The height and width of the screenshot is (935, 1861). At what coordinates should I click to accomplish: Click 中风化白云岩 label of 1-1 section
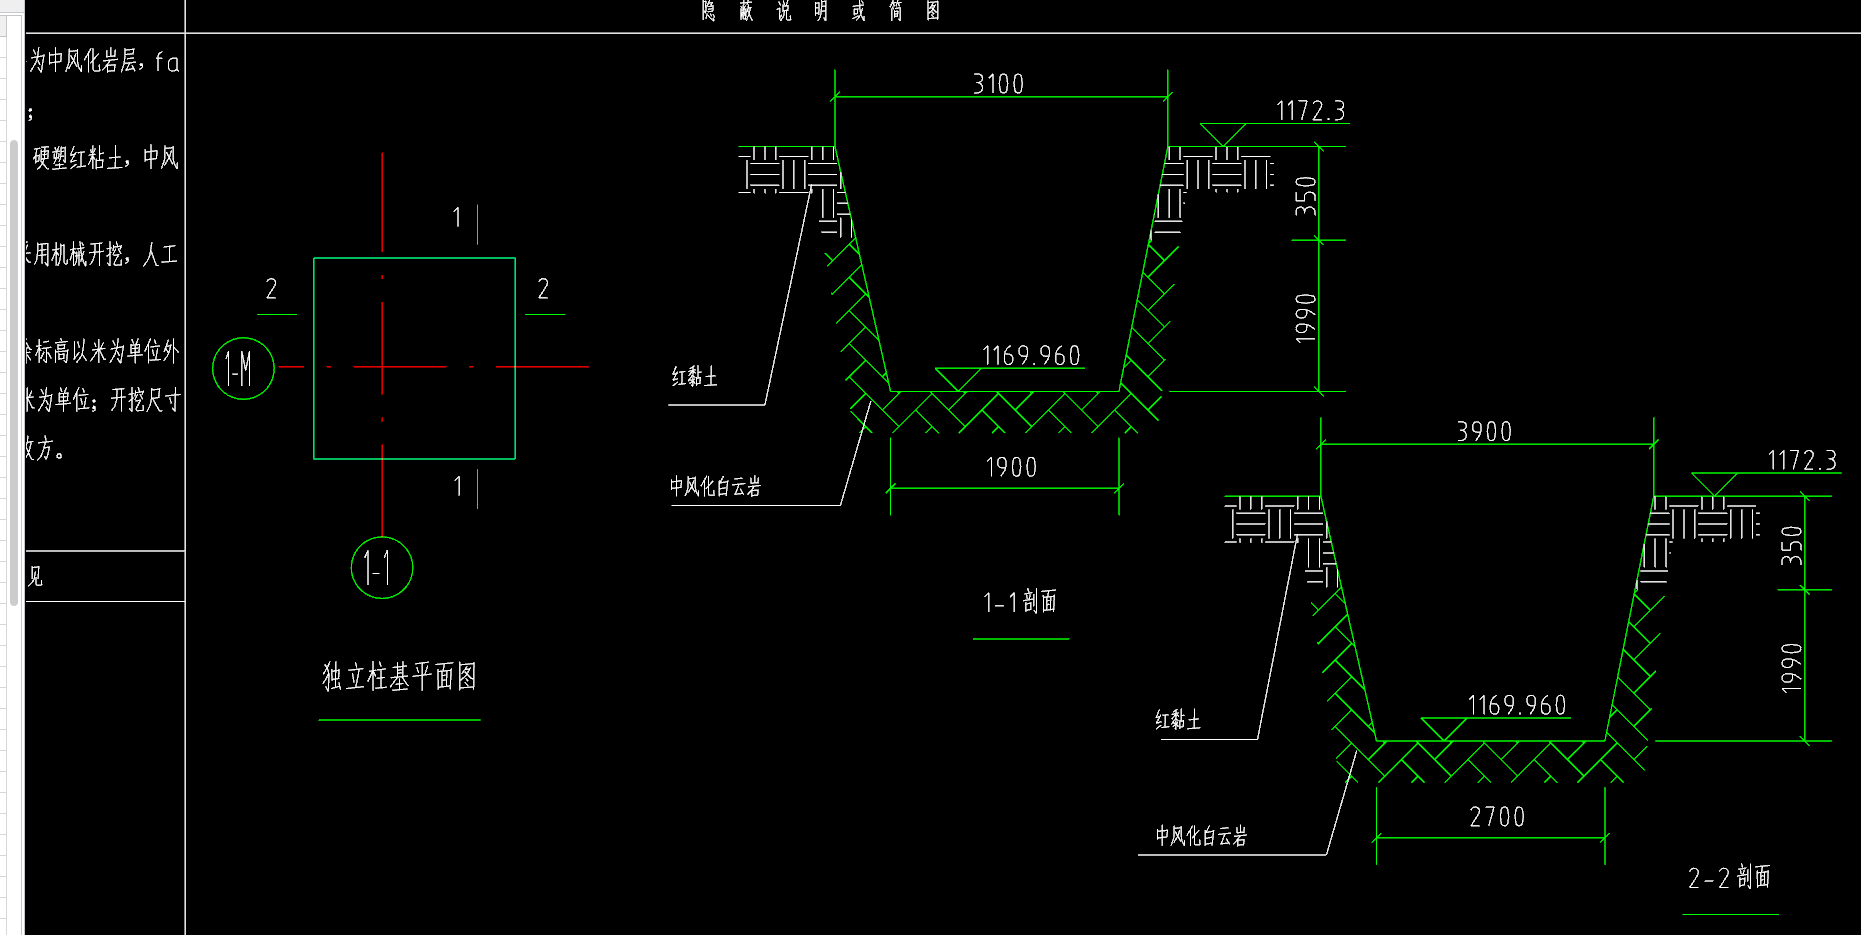click(715, 487)
